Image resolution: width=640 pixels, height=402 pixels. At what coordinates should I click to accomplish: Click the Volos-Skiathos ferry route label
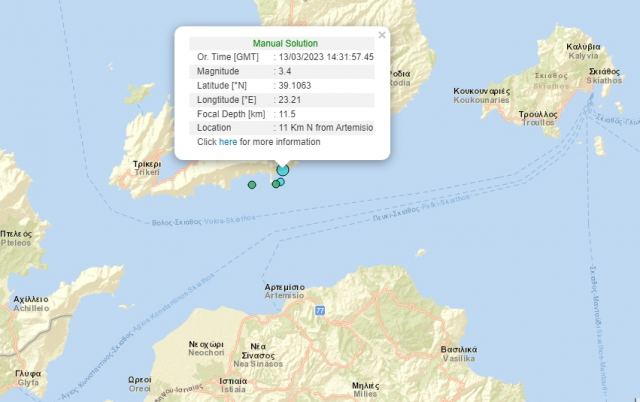coord(203,221)
